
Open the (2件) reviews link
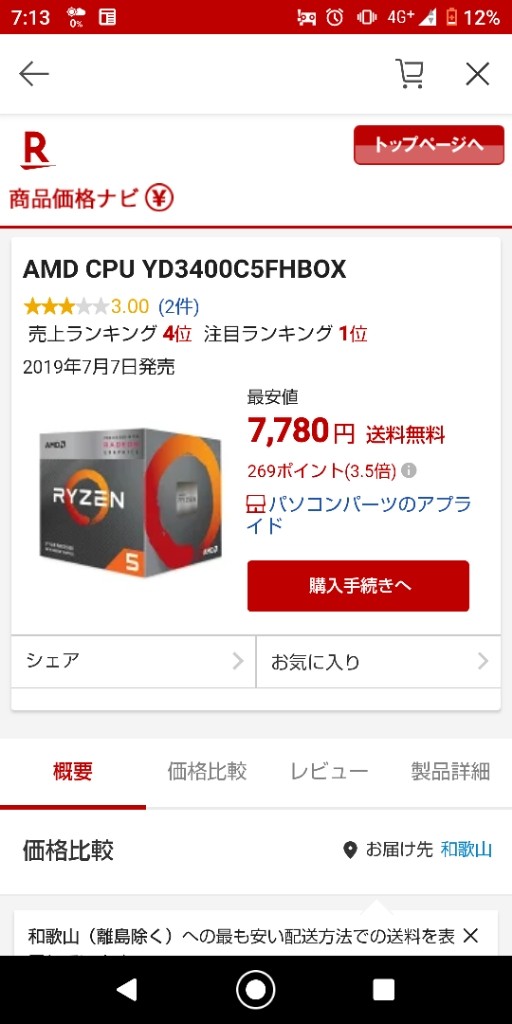point(178,306)
